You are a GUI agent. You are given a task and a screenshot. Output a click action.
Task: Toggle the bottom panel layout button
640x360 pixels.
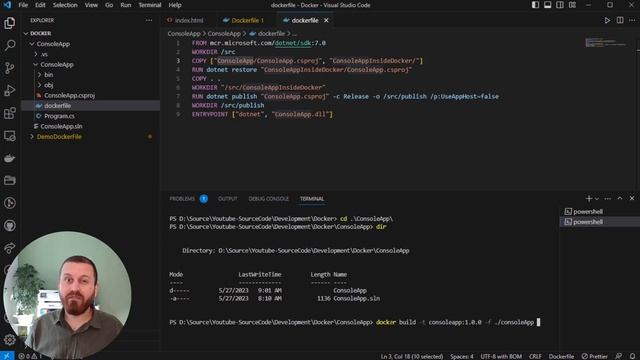point(547,5)
